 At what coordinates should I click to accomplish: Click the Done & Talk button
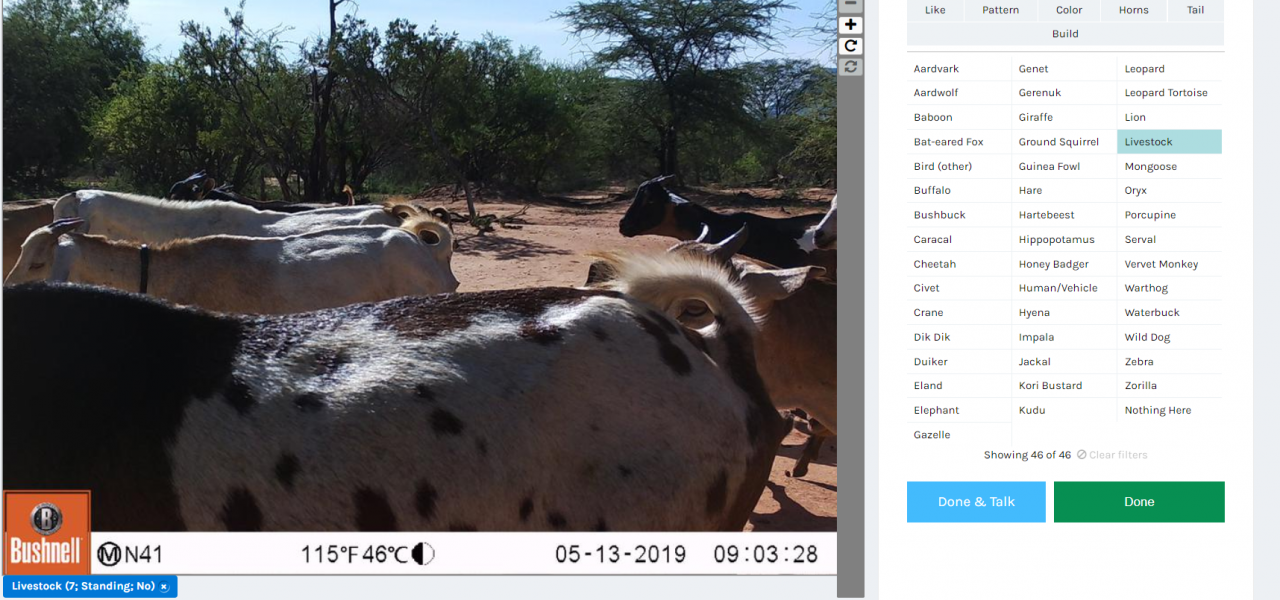(x=976, y=502)
